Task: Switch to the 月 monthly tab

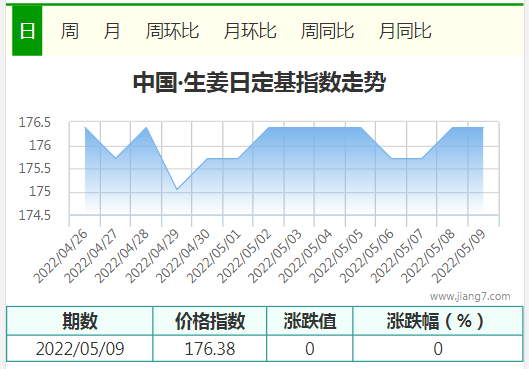Action: [112, 31]
